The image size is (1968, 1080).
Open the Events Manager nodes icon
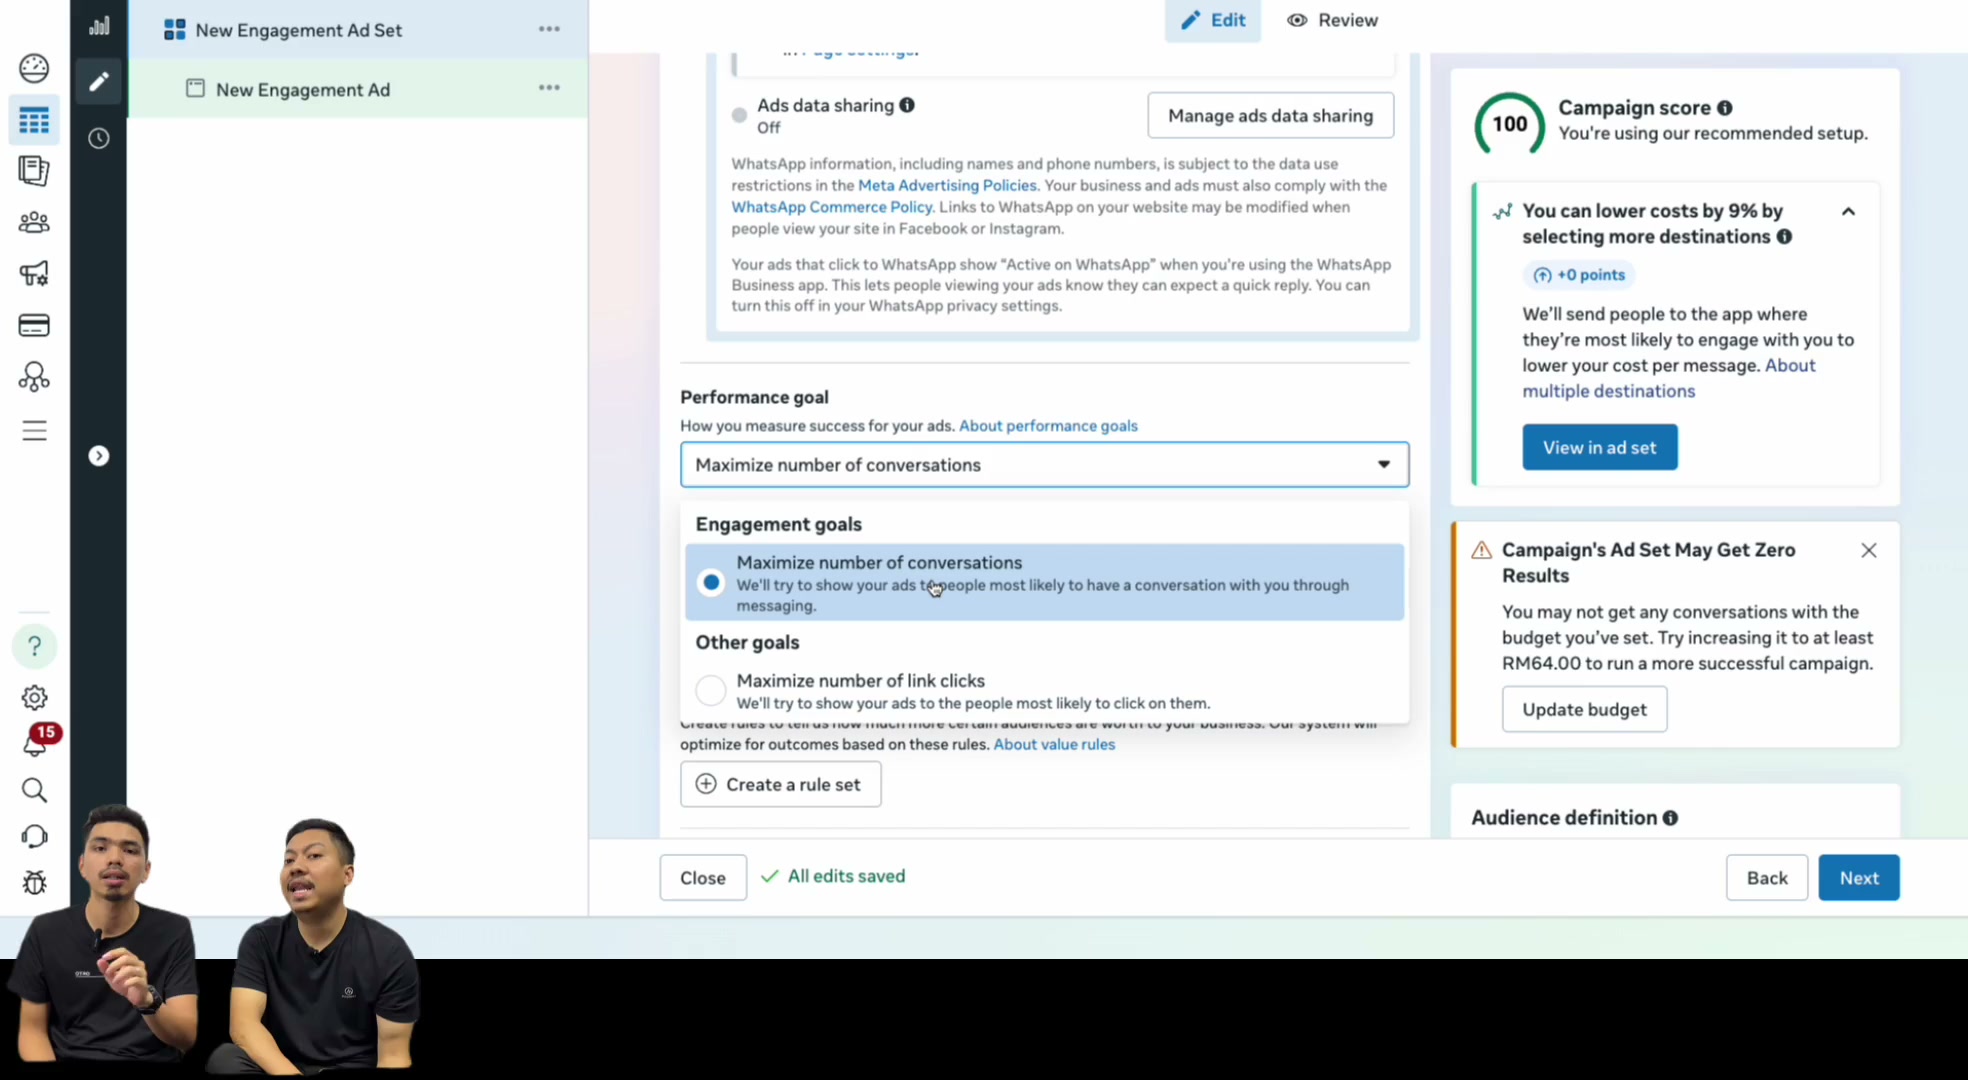pyautogui.click(x=34, y=376)
